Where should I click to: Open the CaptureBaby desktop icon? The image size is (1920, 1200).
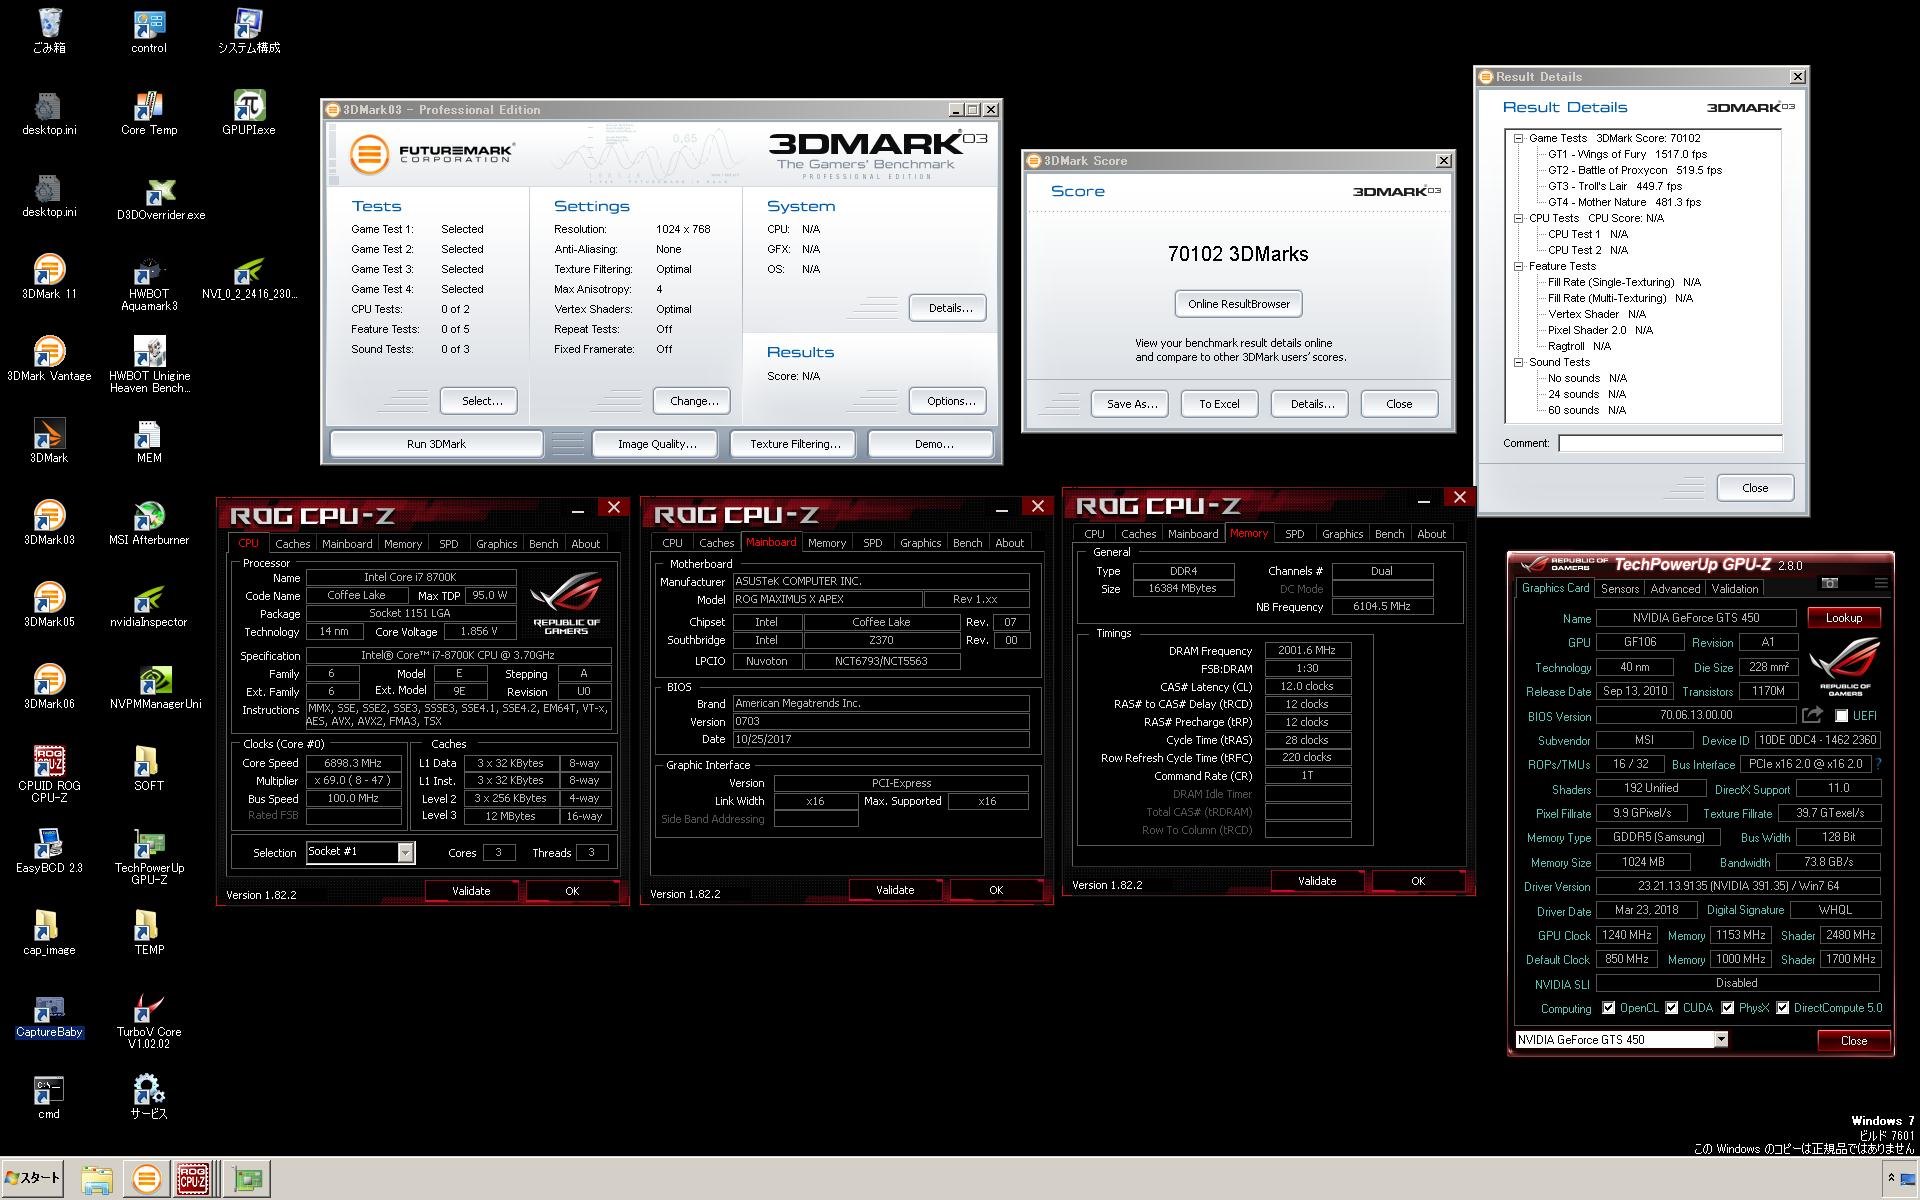(48, 1016)
